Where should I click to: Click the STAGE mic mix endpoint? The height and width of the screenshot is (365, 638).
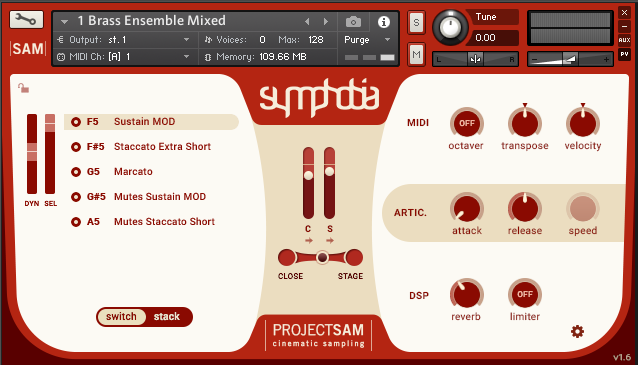coord(354,258)
